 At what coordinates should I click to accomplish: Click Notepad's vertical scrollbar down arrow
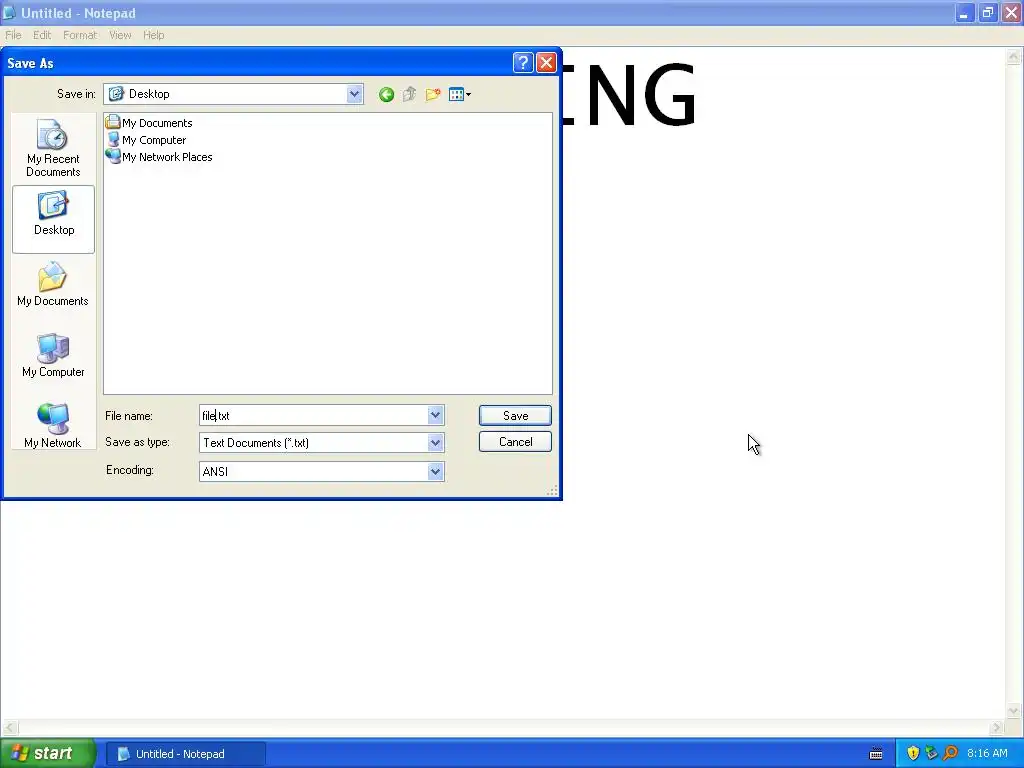1013,711
